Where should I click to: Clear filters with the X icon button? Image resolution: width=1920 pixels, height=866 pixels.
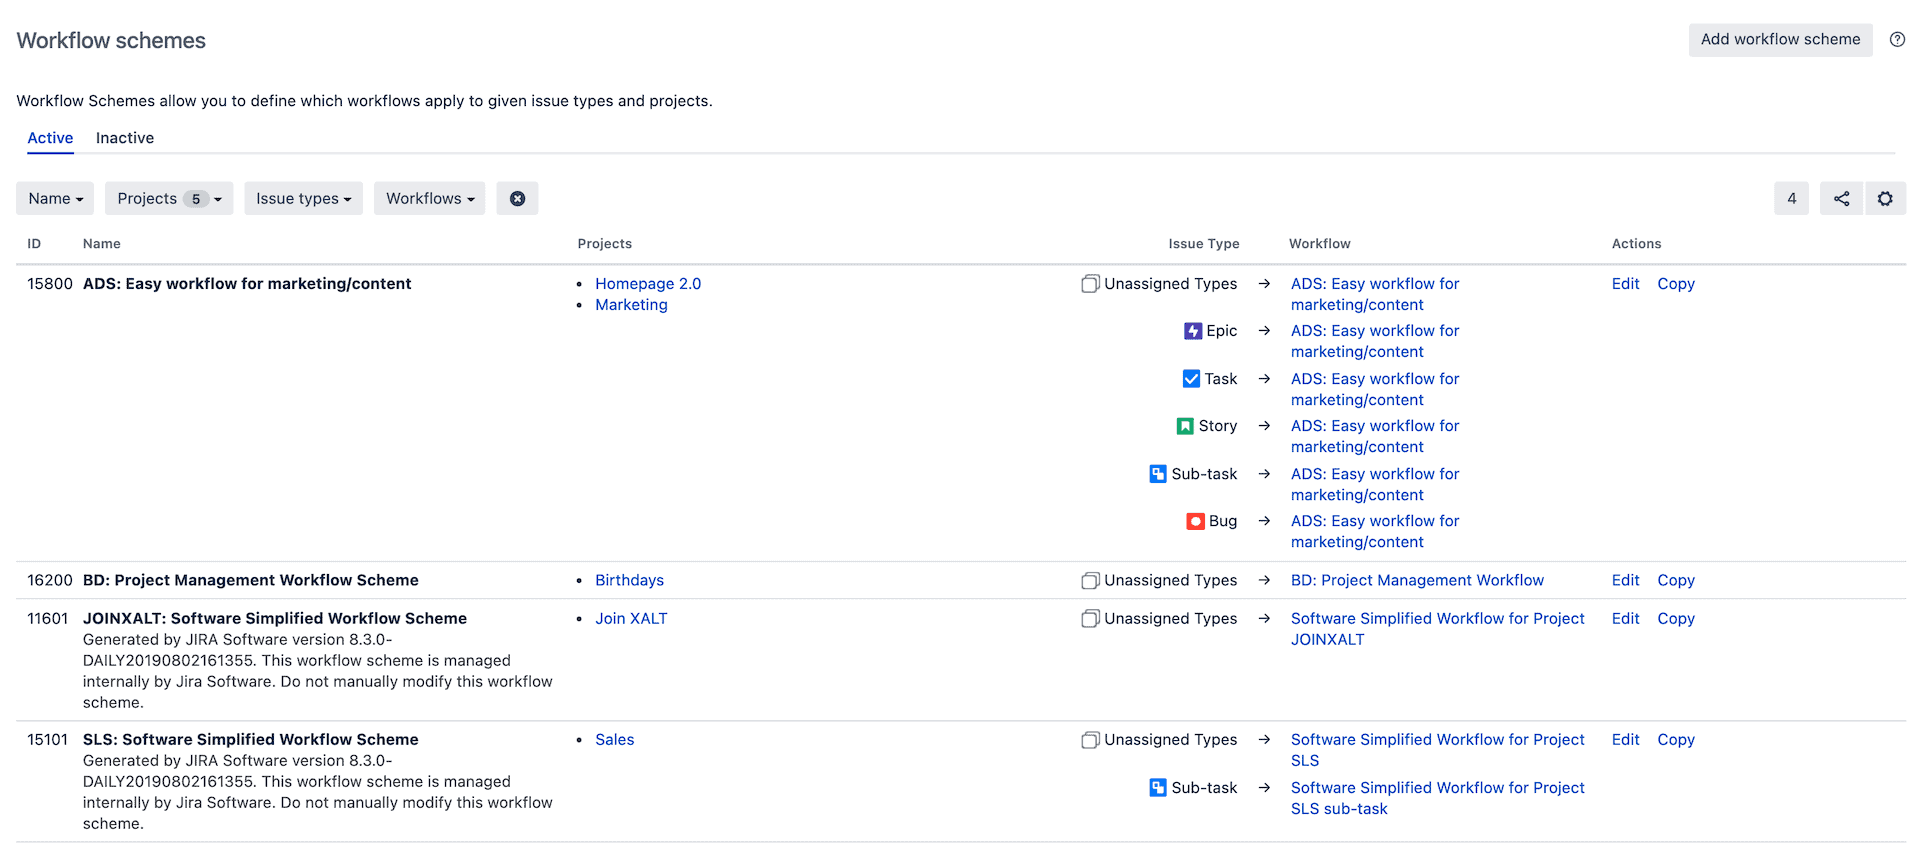pos(517,198)
